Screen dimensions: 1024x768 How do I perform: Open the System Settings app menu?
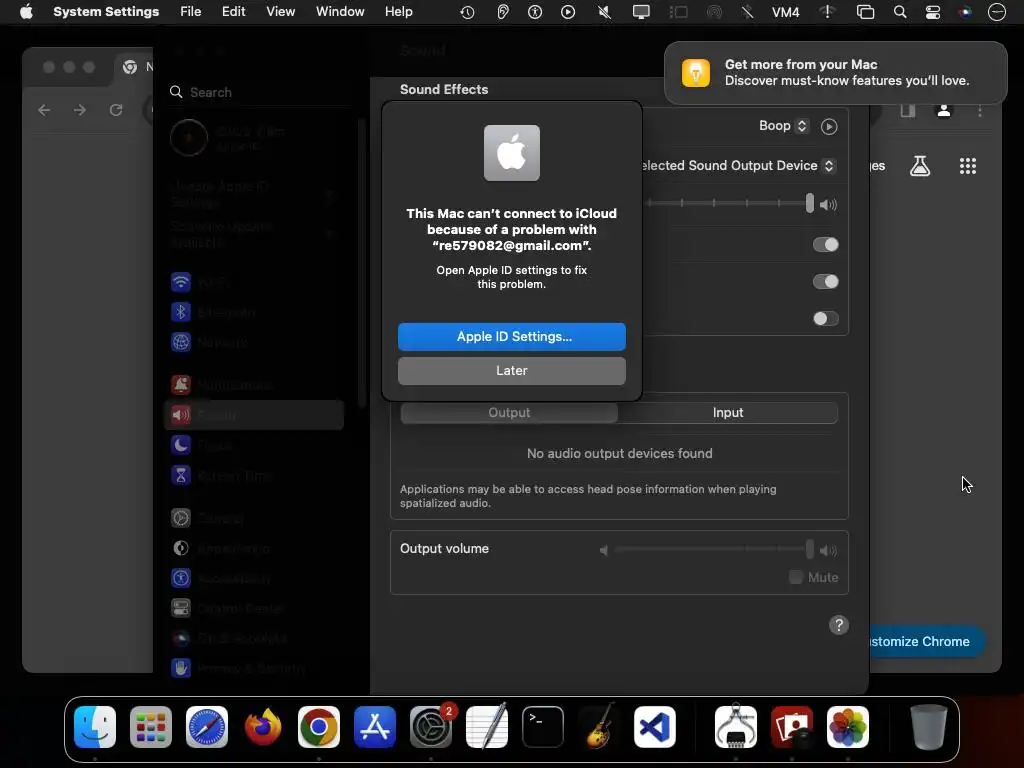(106, 12)
